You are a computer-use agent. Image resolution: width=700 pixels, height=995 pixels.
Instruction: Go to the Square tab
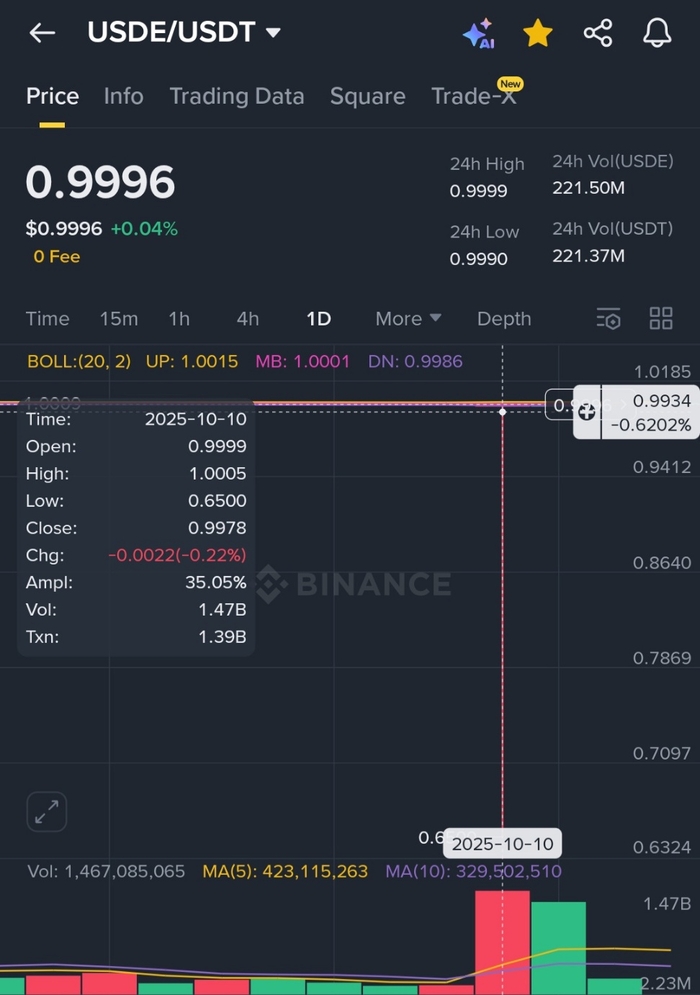(x=367, y=96)
